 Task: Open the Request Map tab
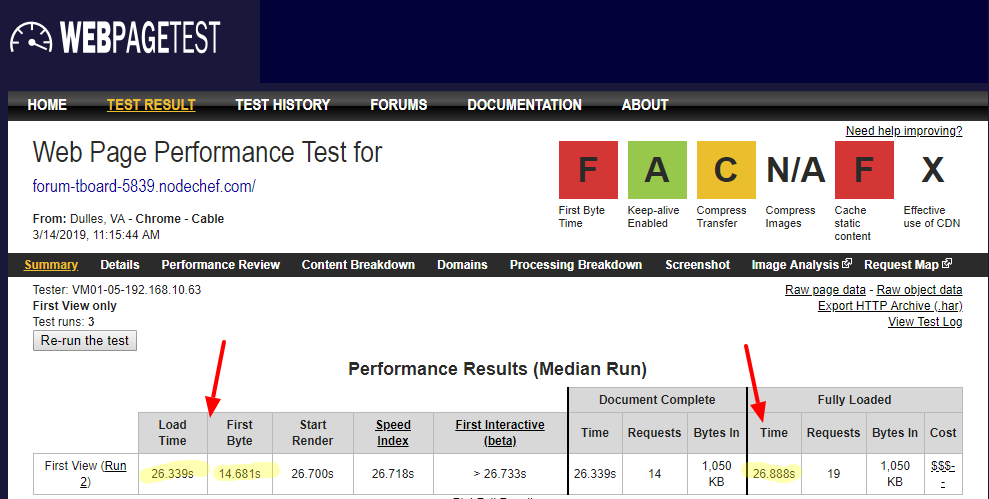901,265
